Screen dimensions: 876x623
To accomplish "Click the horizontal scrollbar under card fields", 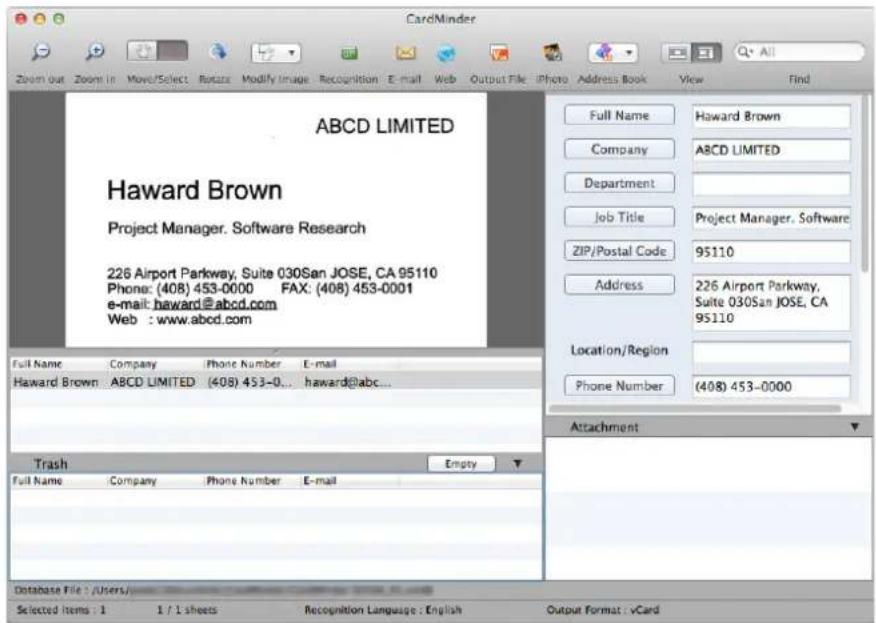I will tap(695, 408).
